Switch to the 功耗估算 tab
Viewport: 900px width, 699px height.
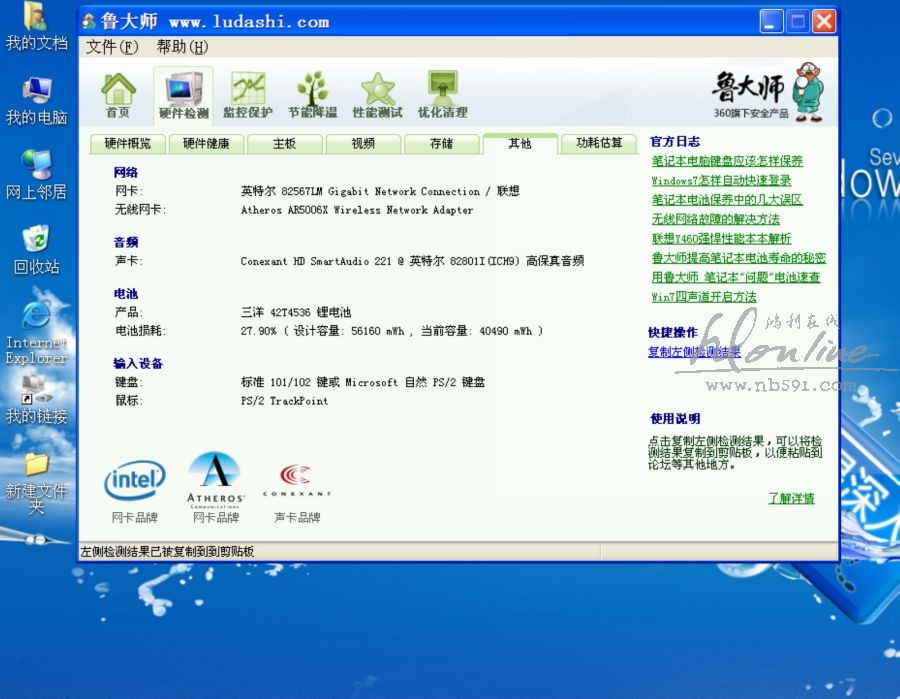[599, 144]
